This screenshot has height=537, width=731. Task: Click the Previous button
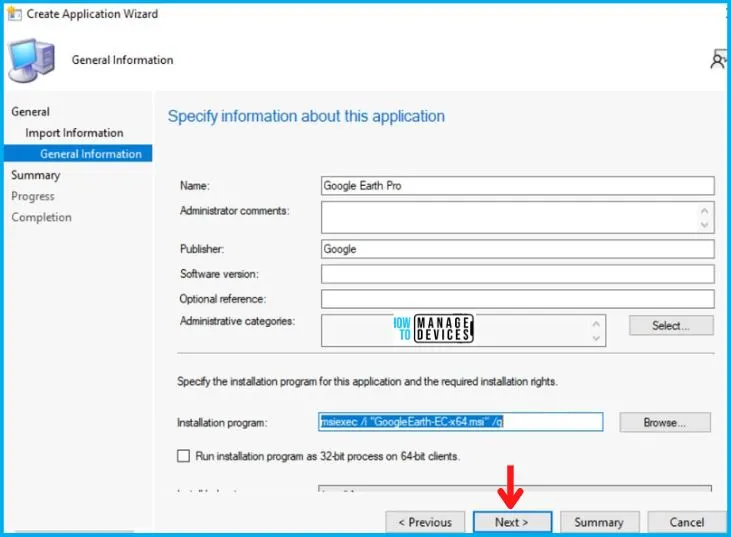click(425, 522)
